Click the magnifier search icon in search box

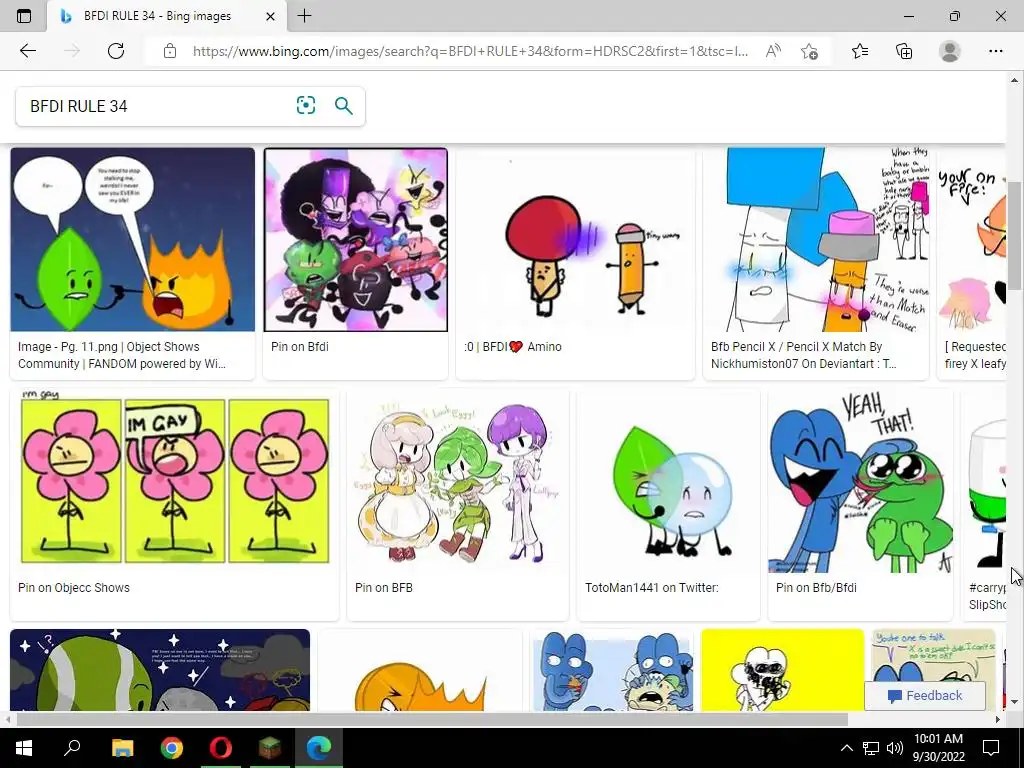coord(344,106)
